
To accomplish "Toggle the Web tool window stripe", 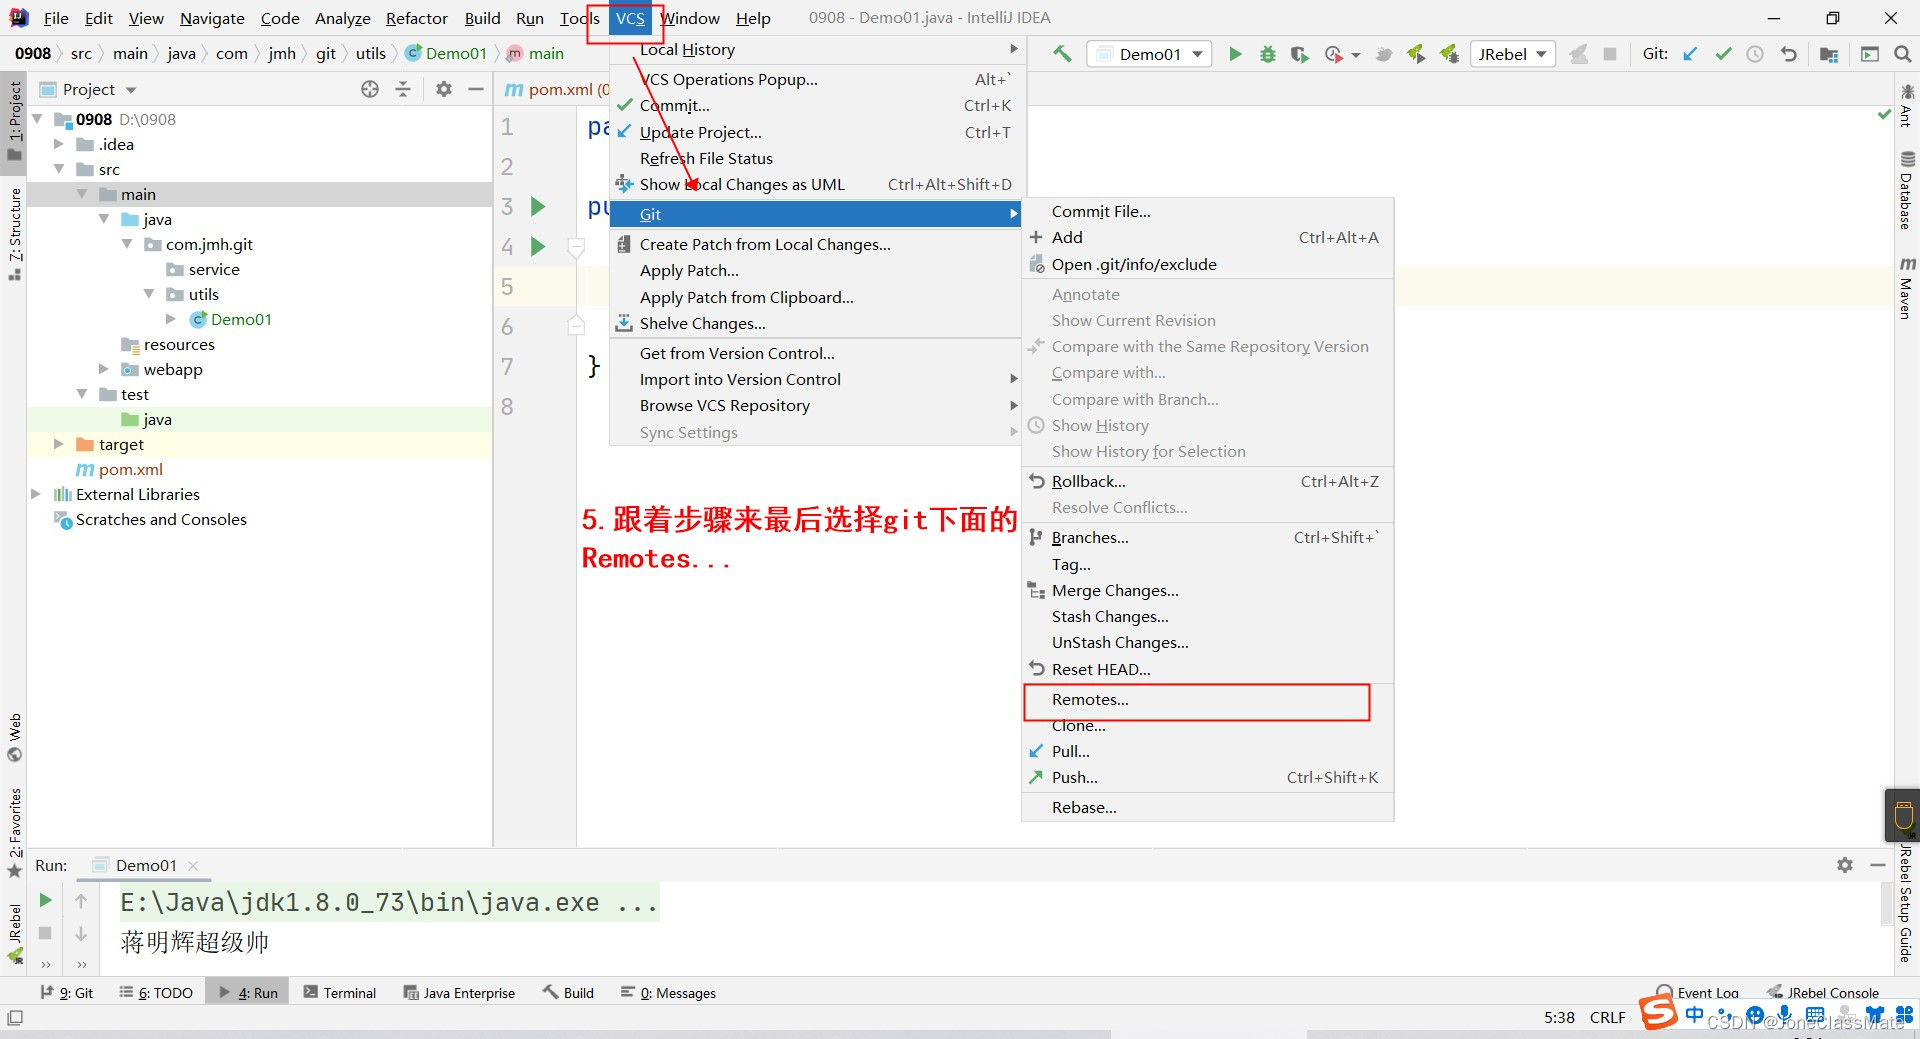I will click(14, 738).
